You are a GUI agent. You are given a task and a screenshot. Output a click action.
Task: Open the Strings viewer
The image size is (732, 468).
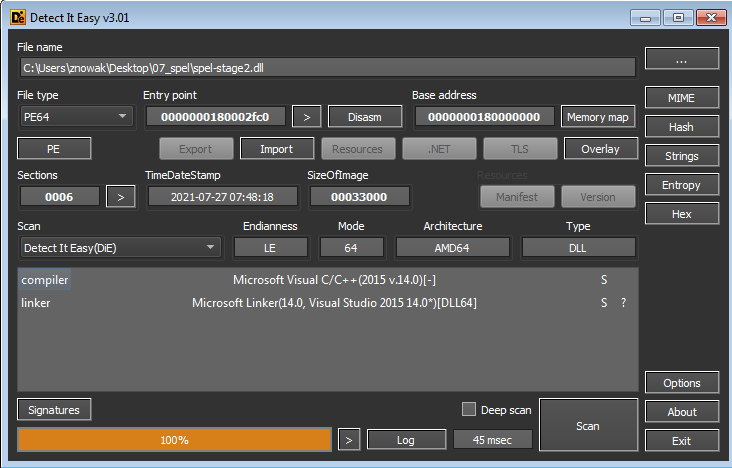click(x=682, y=156)
